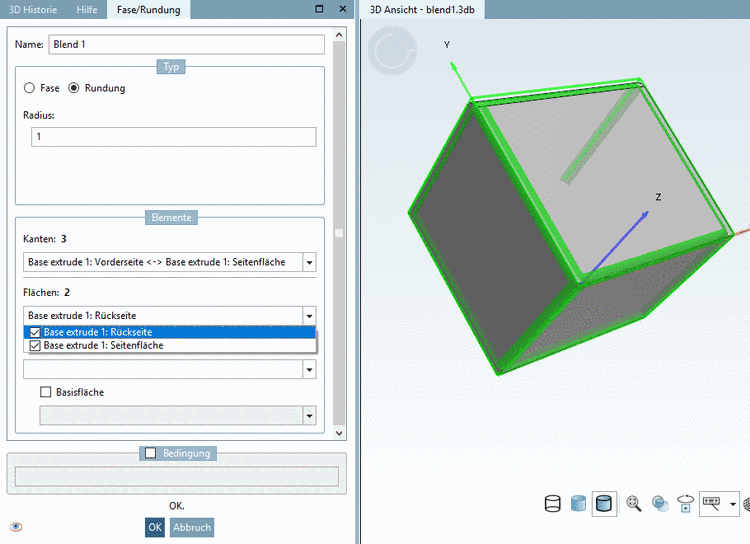This screenshot has width=750, height=544.
Task: Open the Kanten dropdown arrow
Action: pos(309,262)
